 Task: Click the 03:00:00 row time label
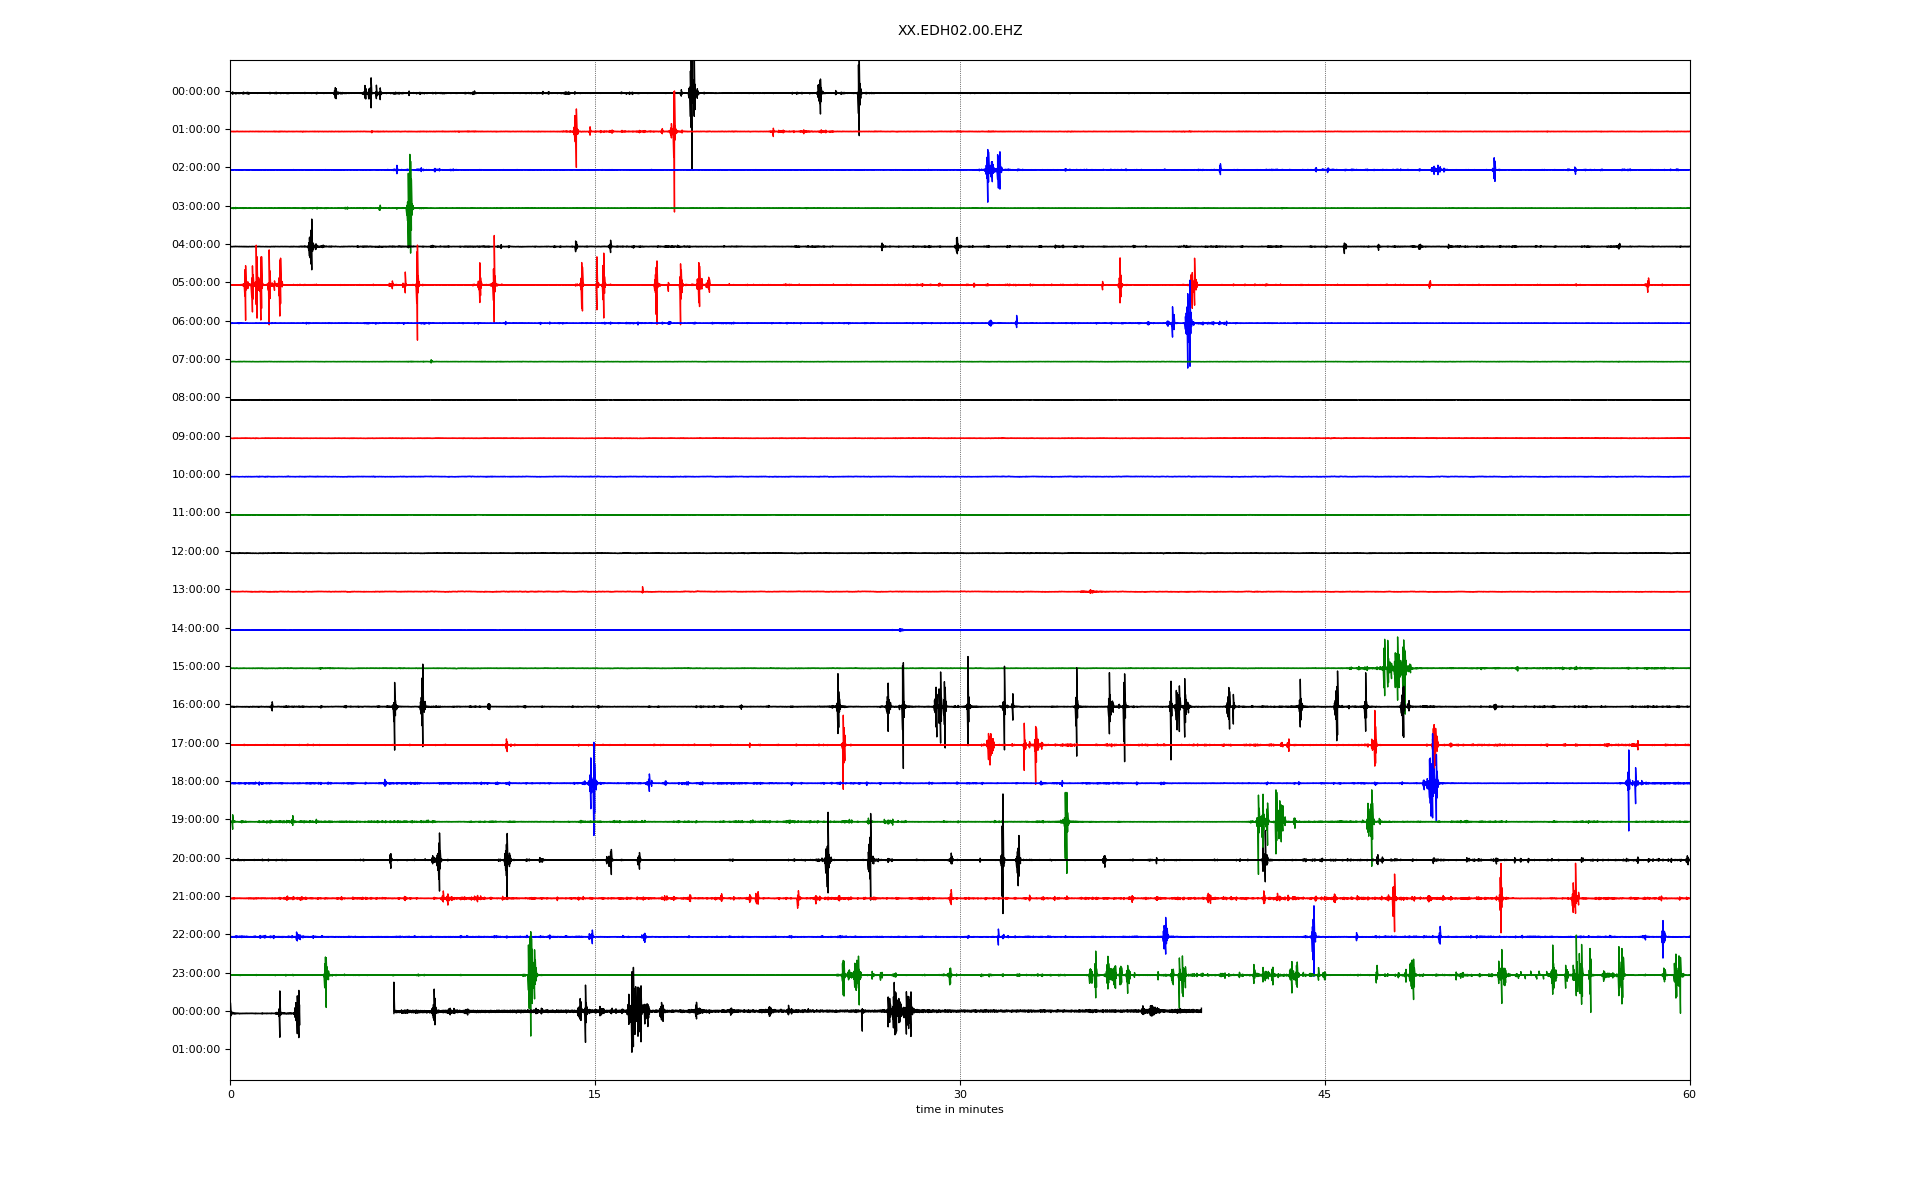tap(196, 207)
